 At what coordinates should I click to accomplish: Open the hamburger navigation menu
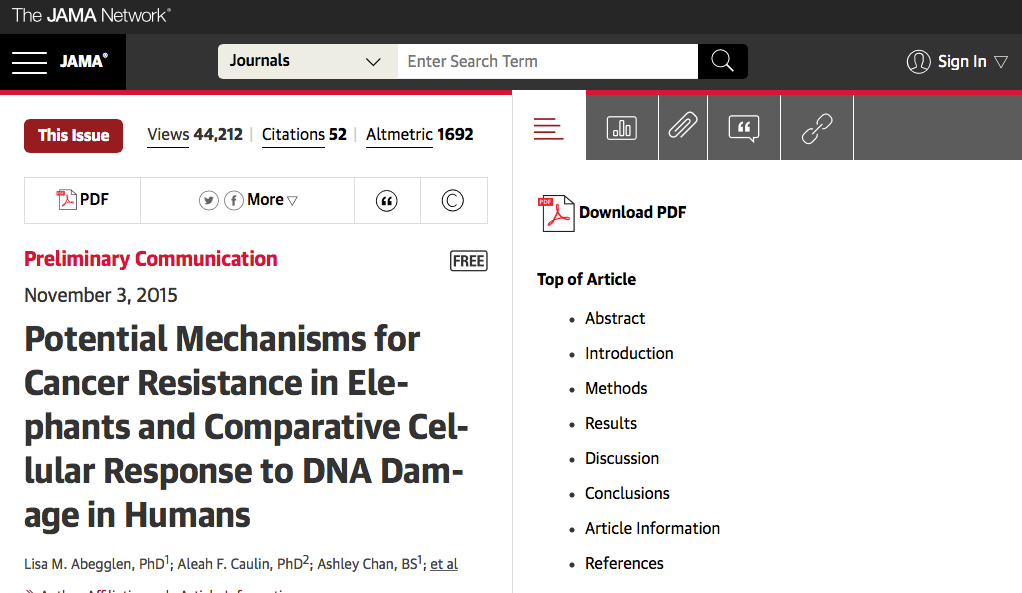tap(29, 62)
